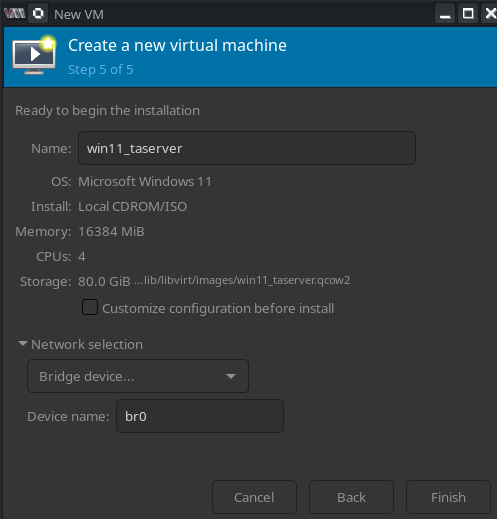Click the 'Ready to begin the installation' text
This screenshot has width=497, height=519.
coord(107,111)
